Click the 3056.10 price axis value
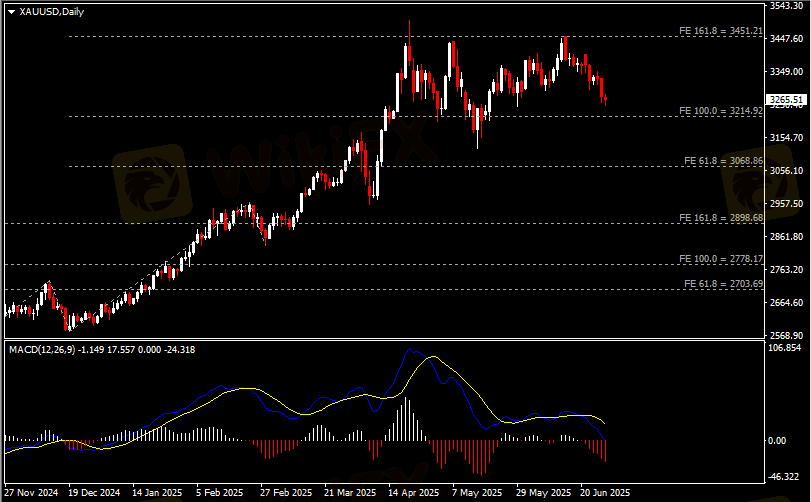Screen dimensions: 811x502 pos(786,171)
